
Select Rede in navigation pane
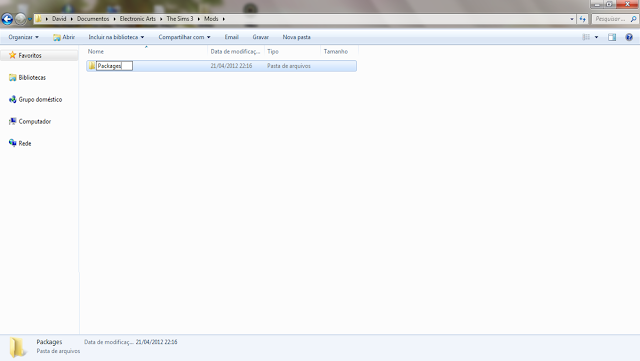point(25,144)
